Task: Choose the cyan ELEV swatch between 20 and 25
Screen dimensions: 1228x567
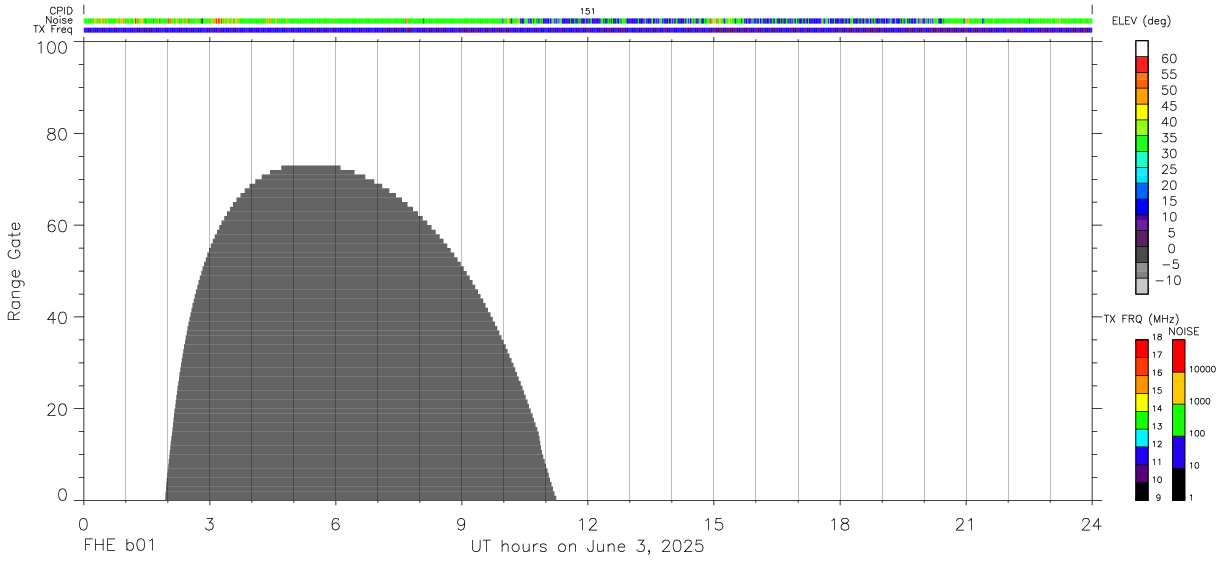Action: pos(1141,175)
